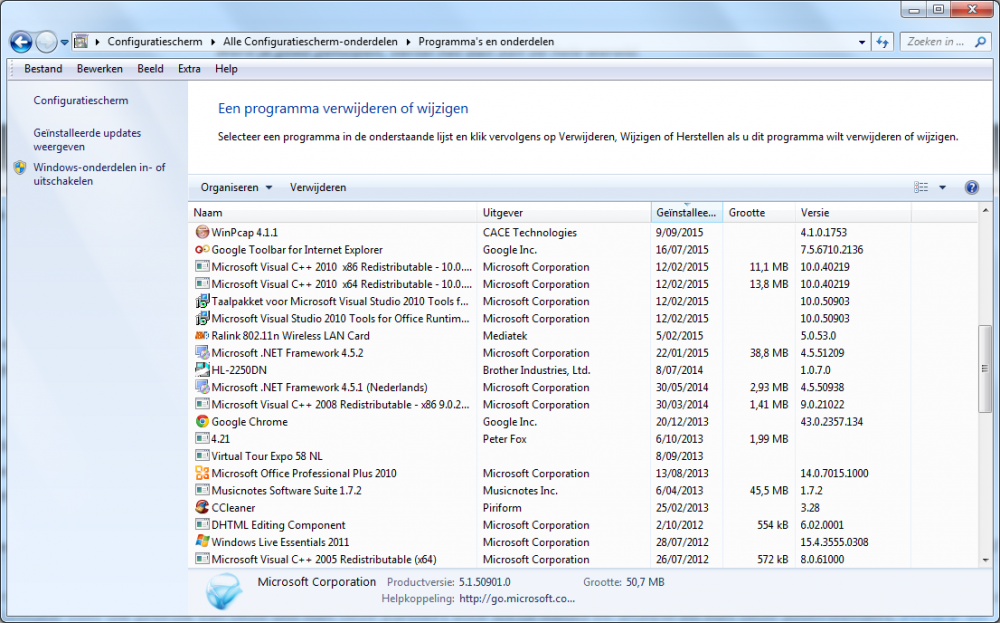The image size is (1000, 623).
Task: Open Windows-onderdelen in- of uitschakelen link
Action: click(99, 175)
